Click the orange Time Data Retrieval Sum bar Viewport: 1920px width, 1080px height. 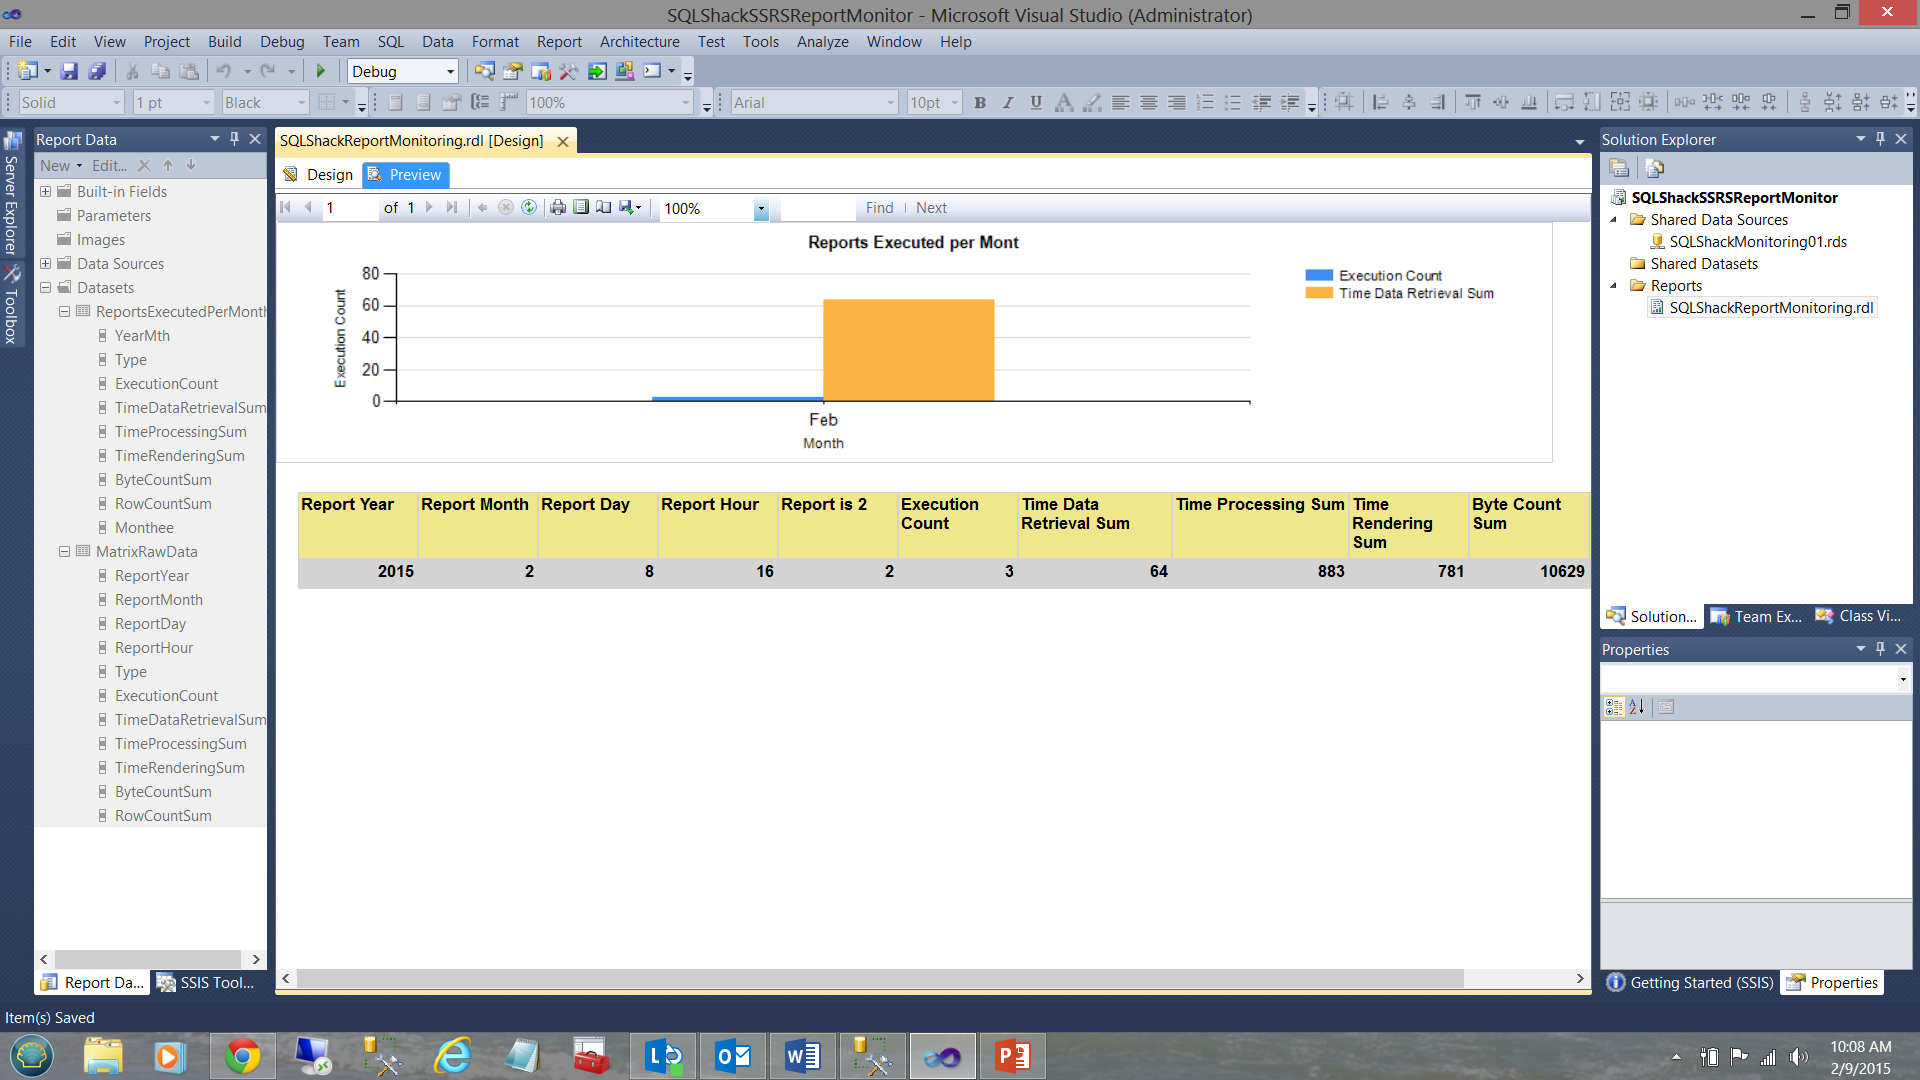(908, 350)
